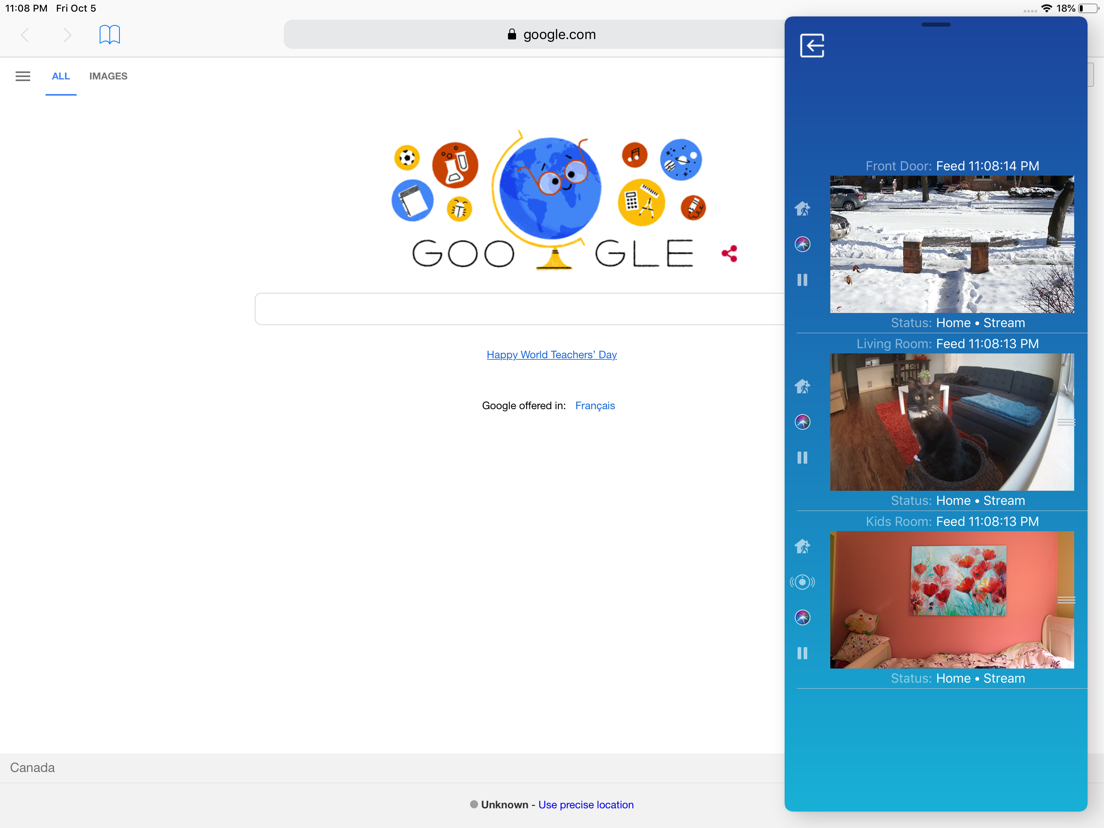Open Safari bookmarks book icon
1104x828 pixels.
(x=110, y=34)
